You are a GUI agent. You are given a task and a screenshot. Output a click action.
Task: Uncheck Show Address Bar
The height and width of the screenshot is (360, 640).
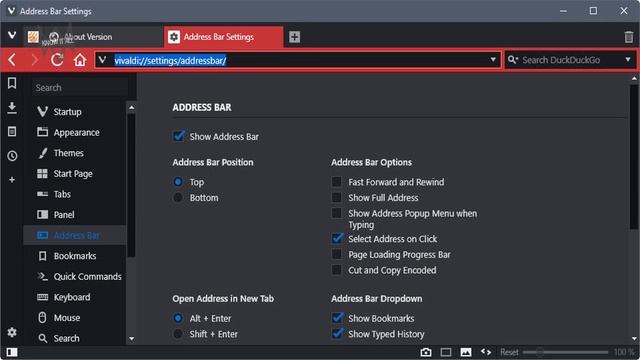click(179, 136)
